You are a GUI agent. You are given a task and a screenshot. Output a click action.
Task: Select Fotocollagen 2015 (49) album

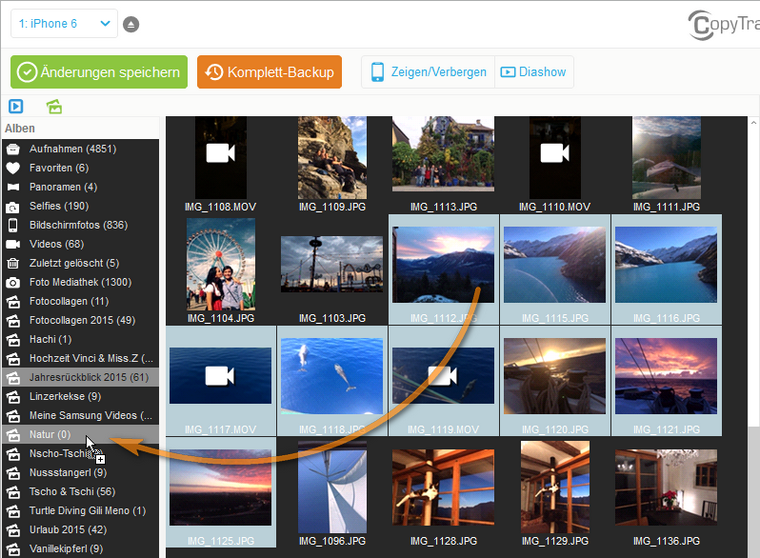80,320
